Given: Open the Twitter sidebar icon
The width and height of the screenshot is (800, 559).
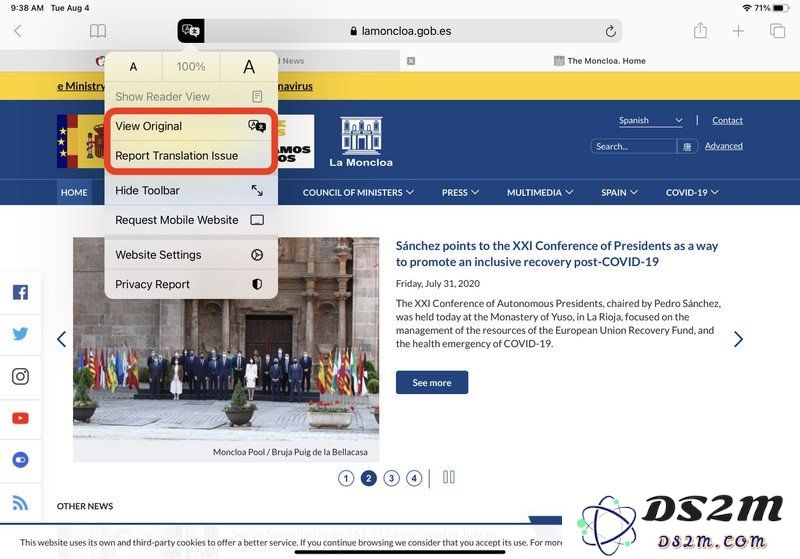Looking at the screenshot, I should coord(20,334).
